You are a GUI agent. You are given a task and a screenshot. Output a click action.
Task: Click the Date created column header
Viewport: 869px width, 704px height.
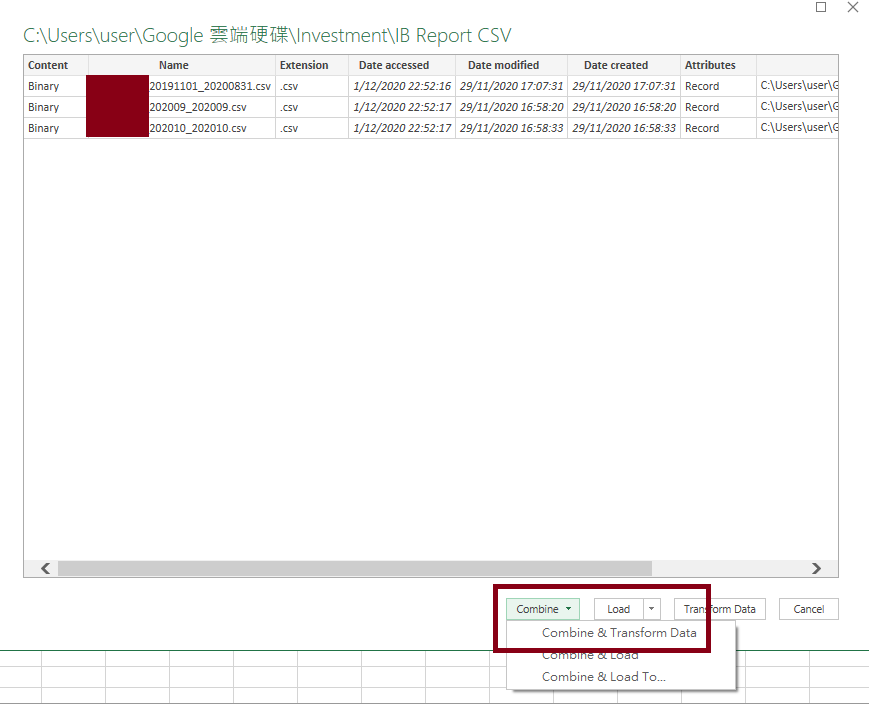(623, 65)
